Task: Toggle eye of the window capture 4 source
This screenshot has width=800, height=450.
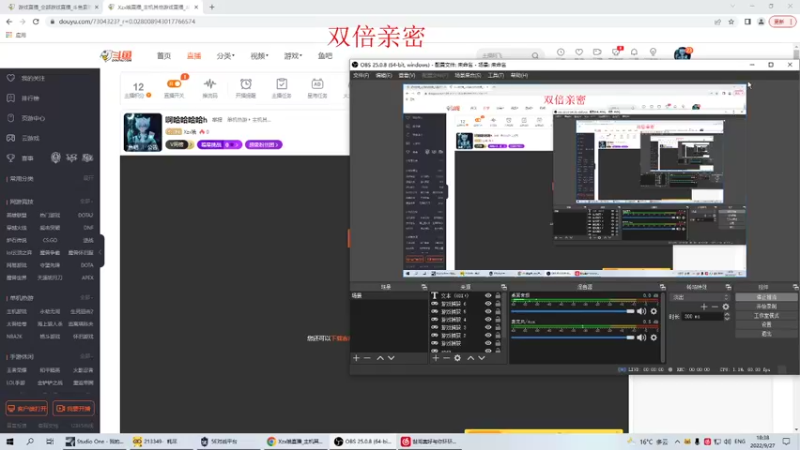Action: tap(488, 319)
